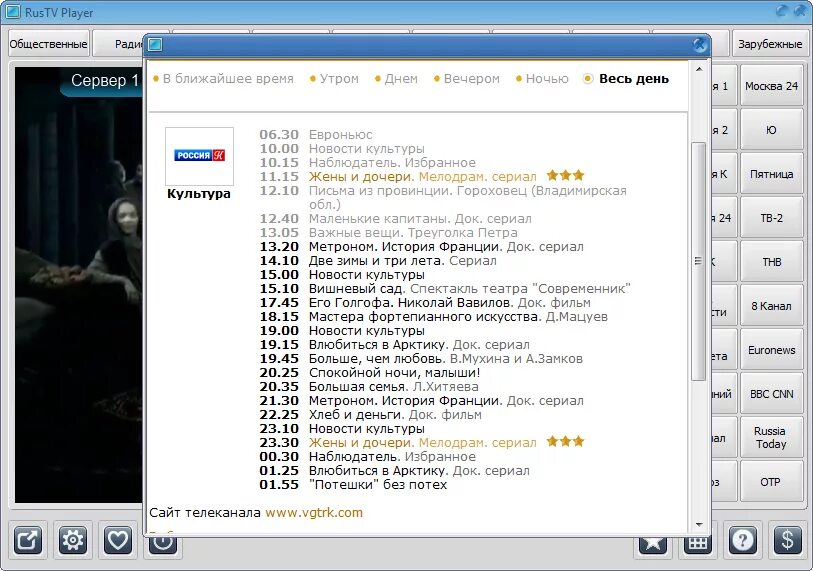Open settings gear in RusTV Player
This screenshot has width=813, height=571.
73,540
